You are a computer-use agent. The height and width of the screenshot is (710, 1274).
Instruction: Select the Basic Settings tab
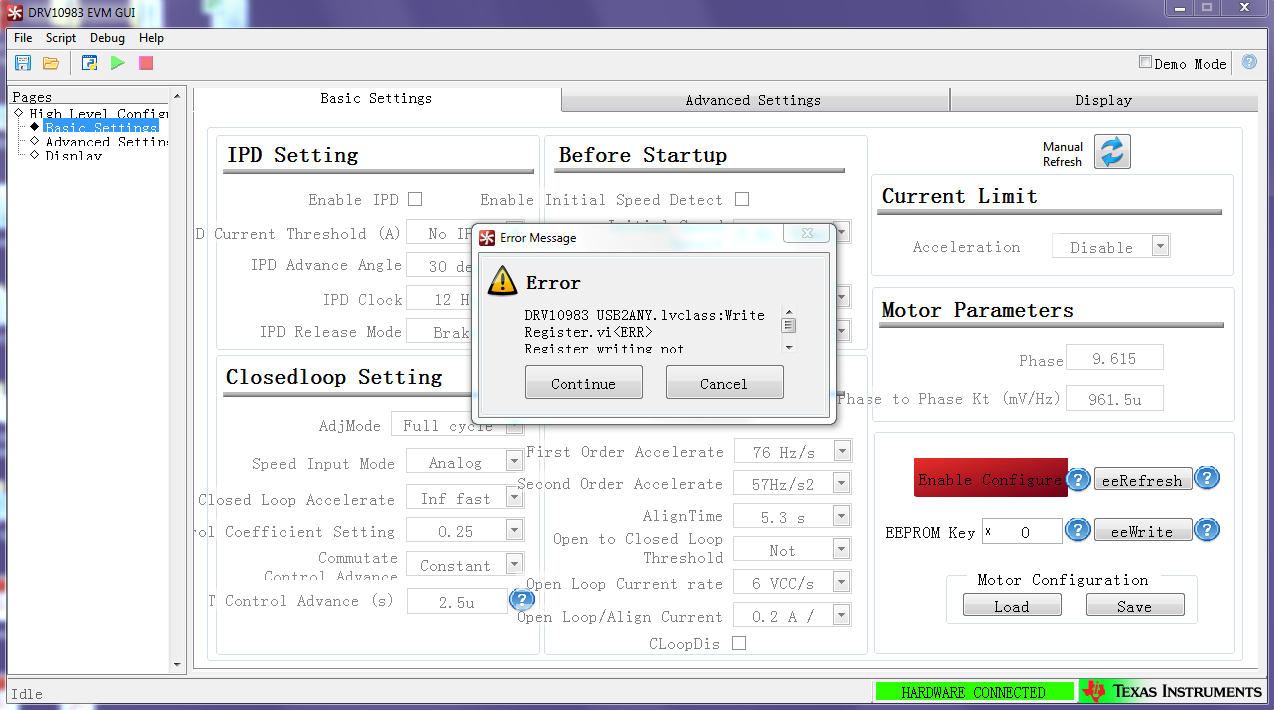[x=376, y=98]
